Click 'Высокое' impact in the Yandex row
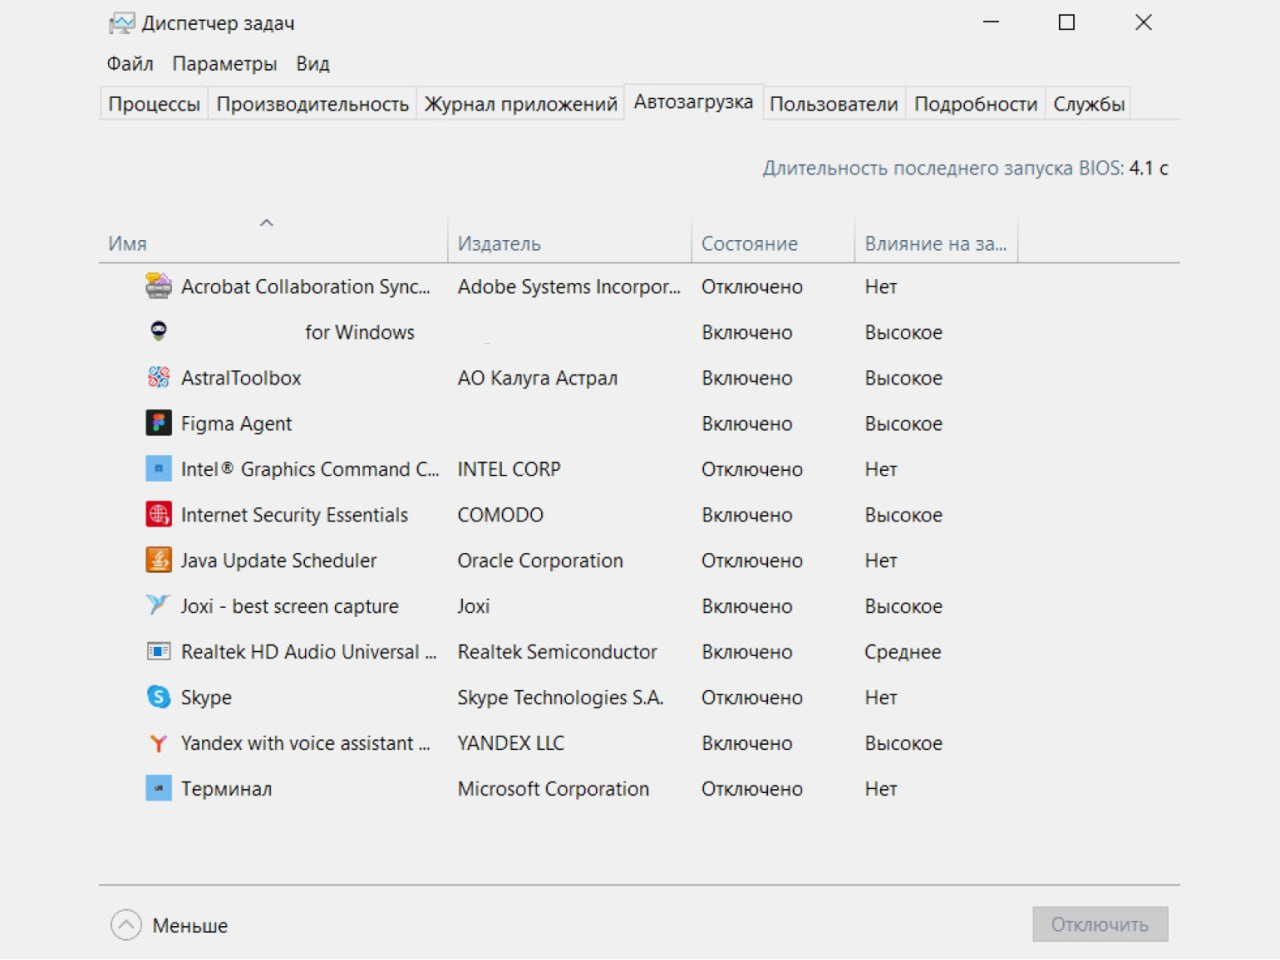Screen dimensions: 1280x960 tap(904, 743)
